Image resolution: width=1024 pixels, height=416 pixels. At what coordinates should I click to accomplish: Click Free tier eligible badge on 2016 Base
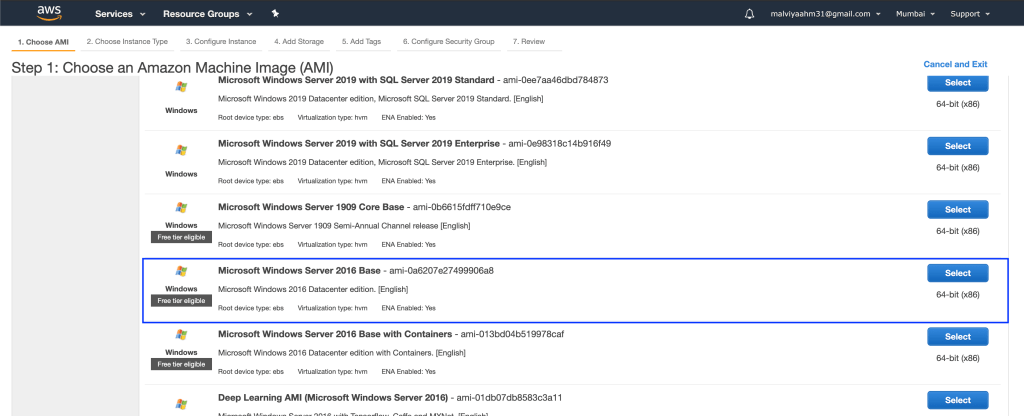[181, 300]
